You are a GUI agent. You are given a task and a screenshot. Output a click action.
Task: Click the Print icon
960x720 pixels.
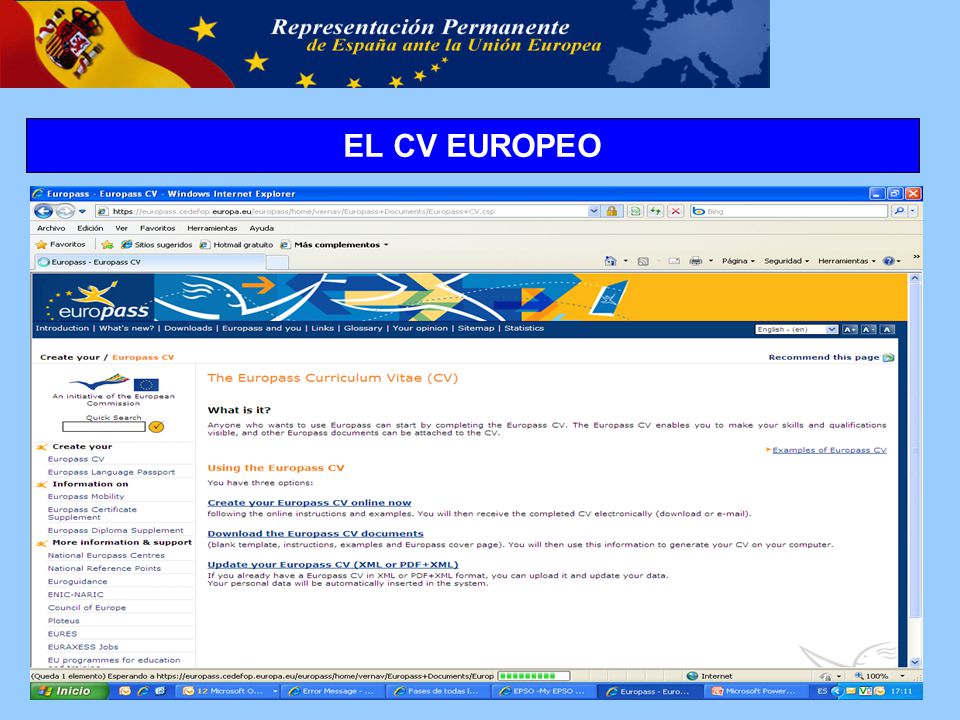[x=696, y=261]
